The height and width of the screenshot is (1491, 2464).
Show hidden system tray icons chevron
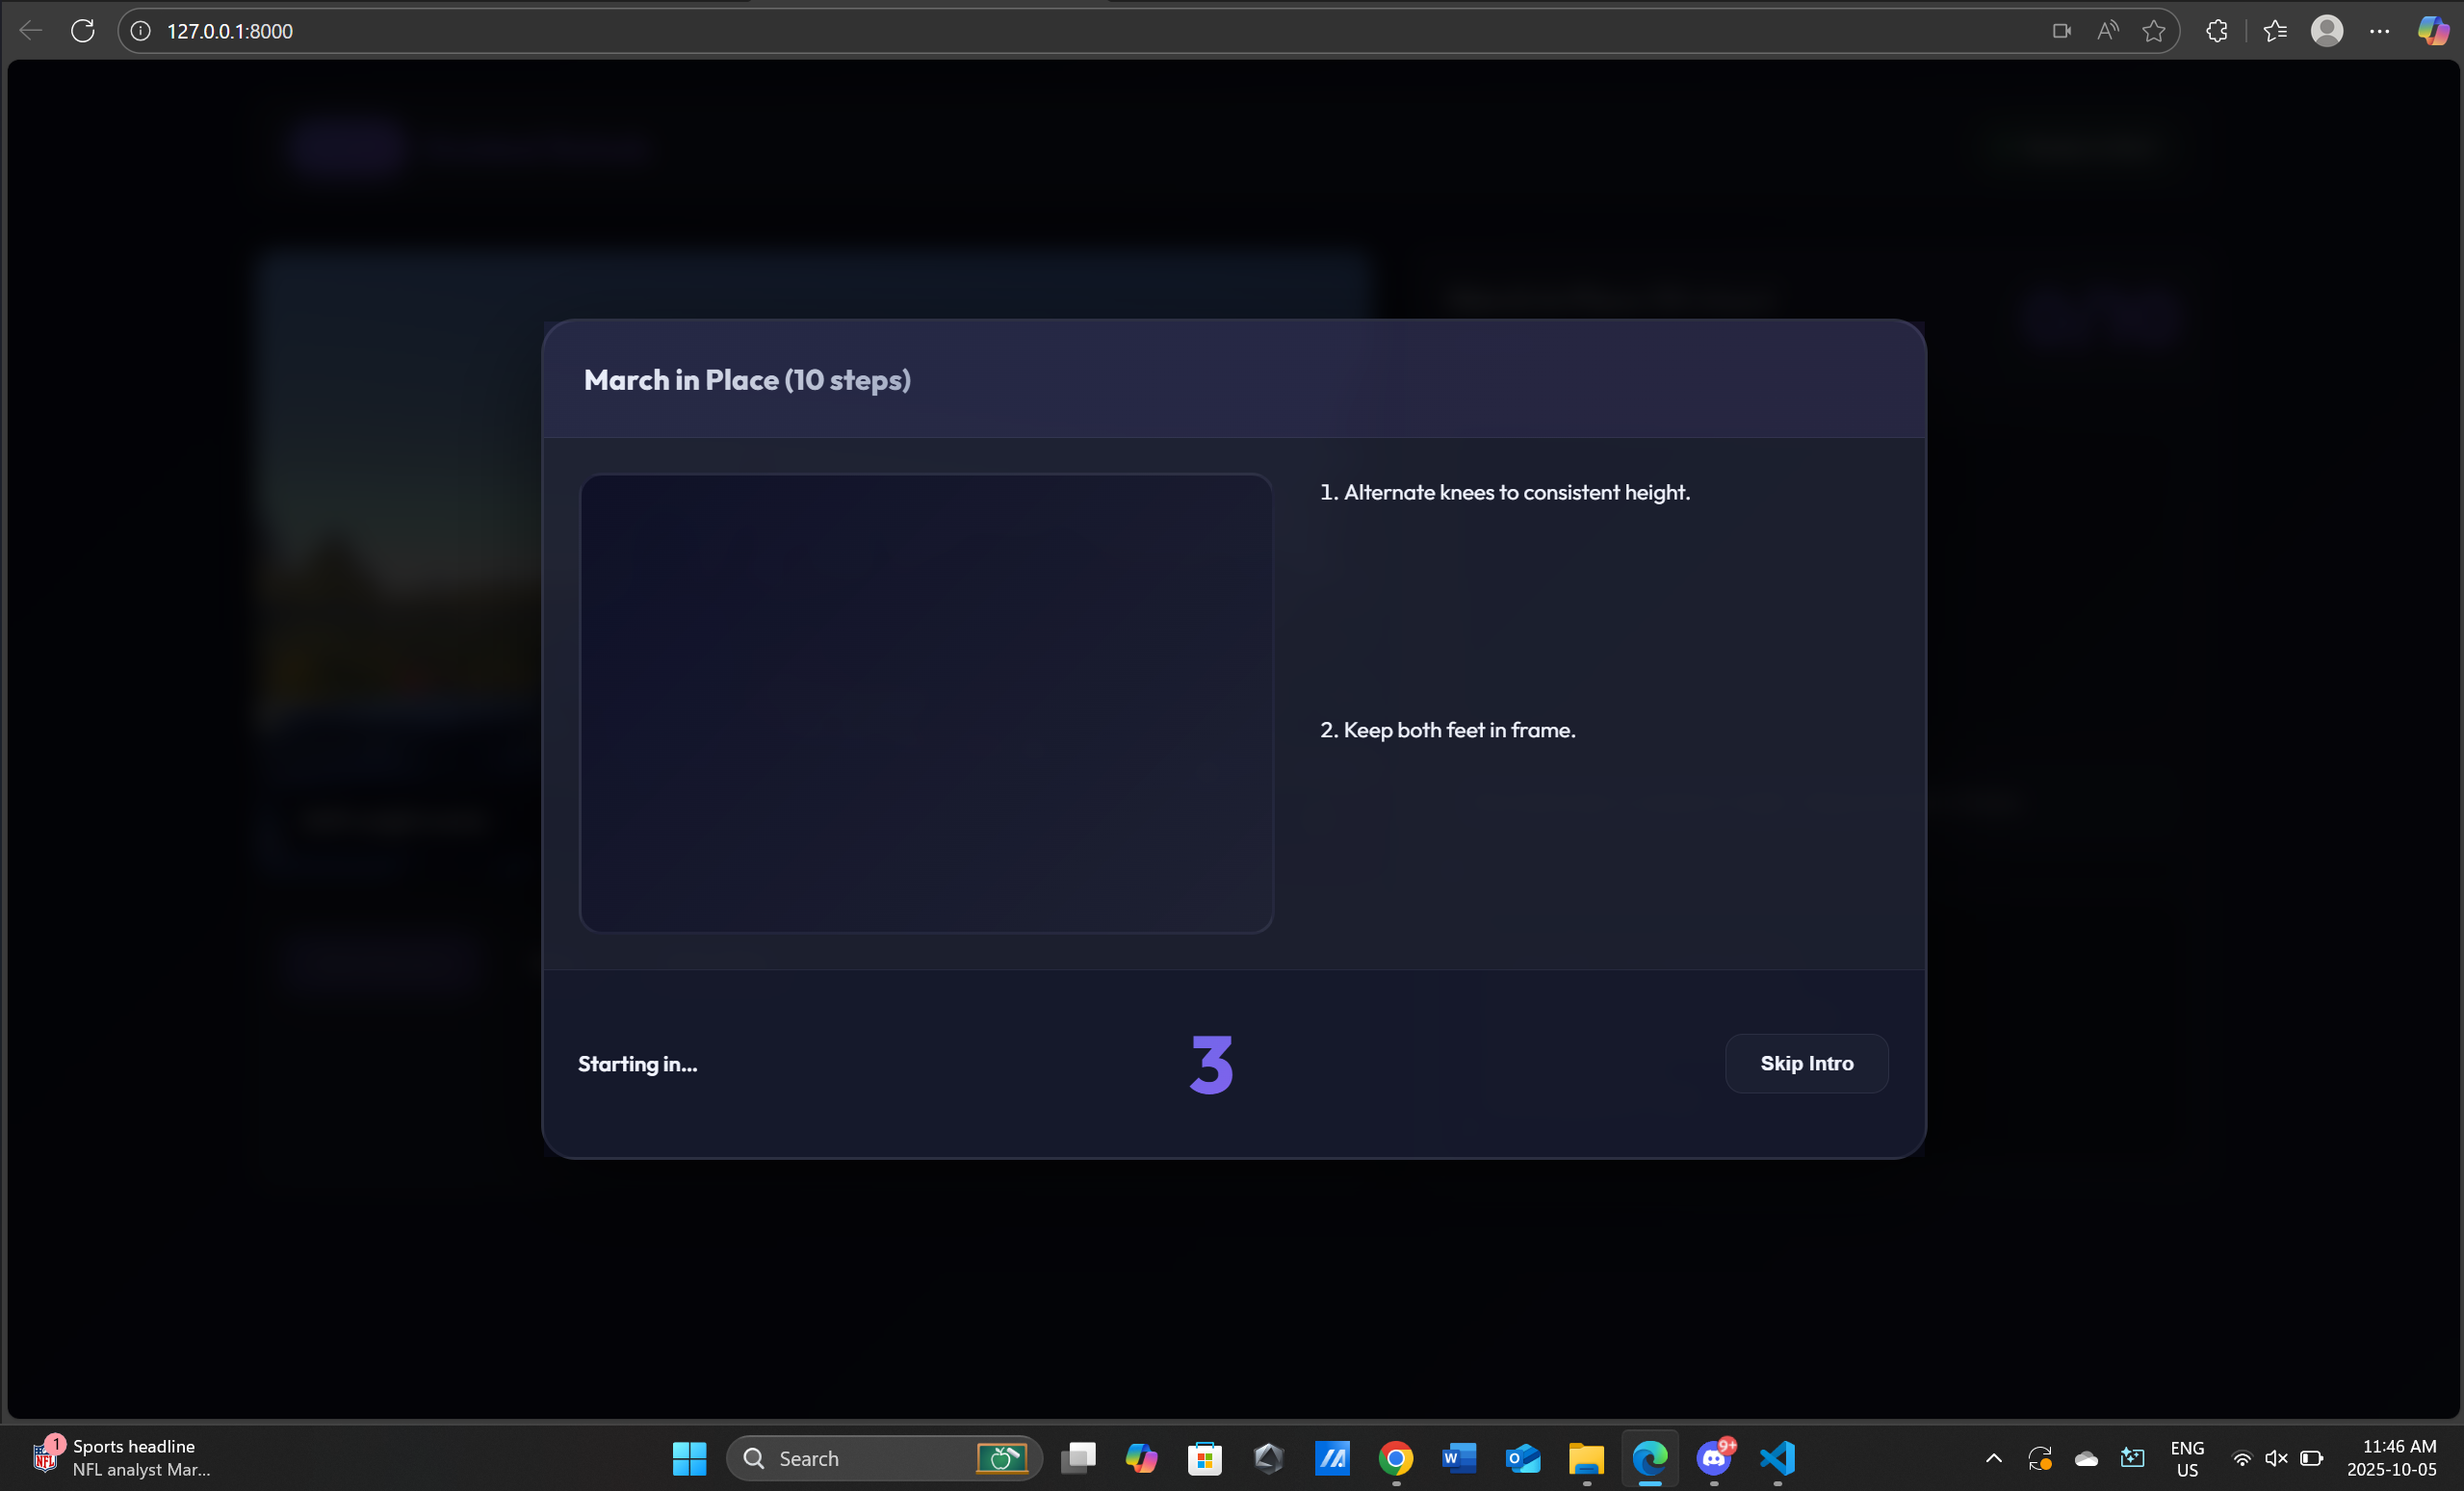tap(1993, 1458)
